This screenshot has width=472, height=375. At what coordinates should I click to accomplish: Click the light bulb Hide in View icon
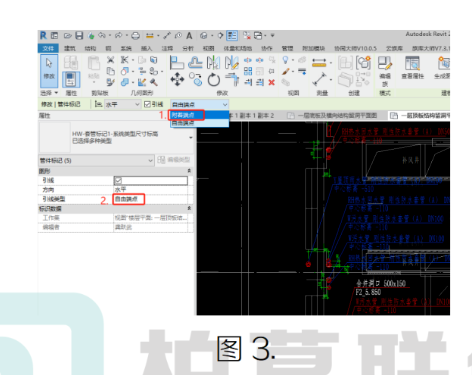285,60
